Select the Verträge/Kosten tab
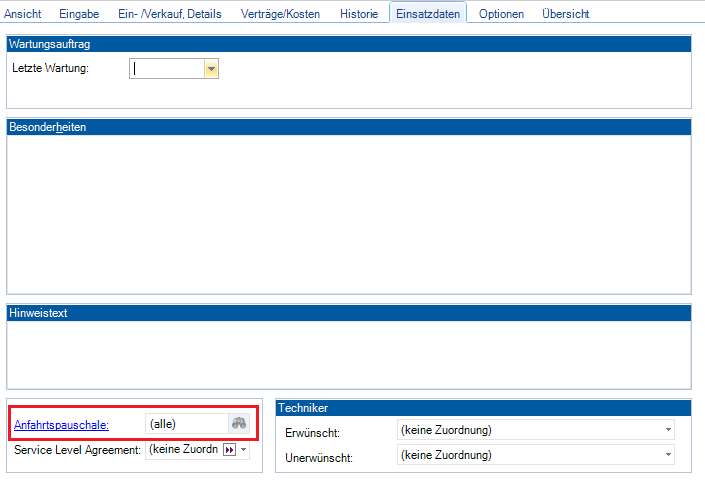This screenshot has height=485, width=705. click(280, 14)
